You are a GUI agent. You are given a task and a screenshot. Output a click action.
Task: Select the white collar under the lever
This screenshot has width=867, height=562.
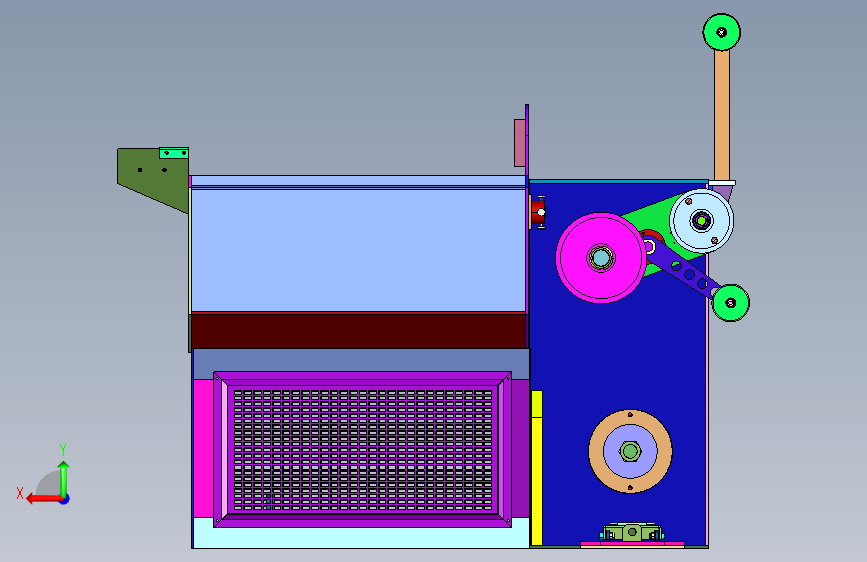[722, 183]
